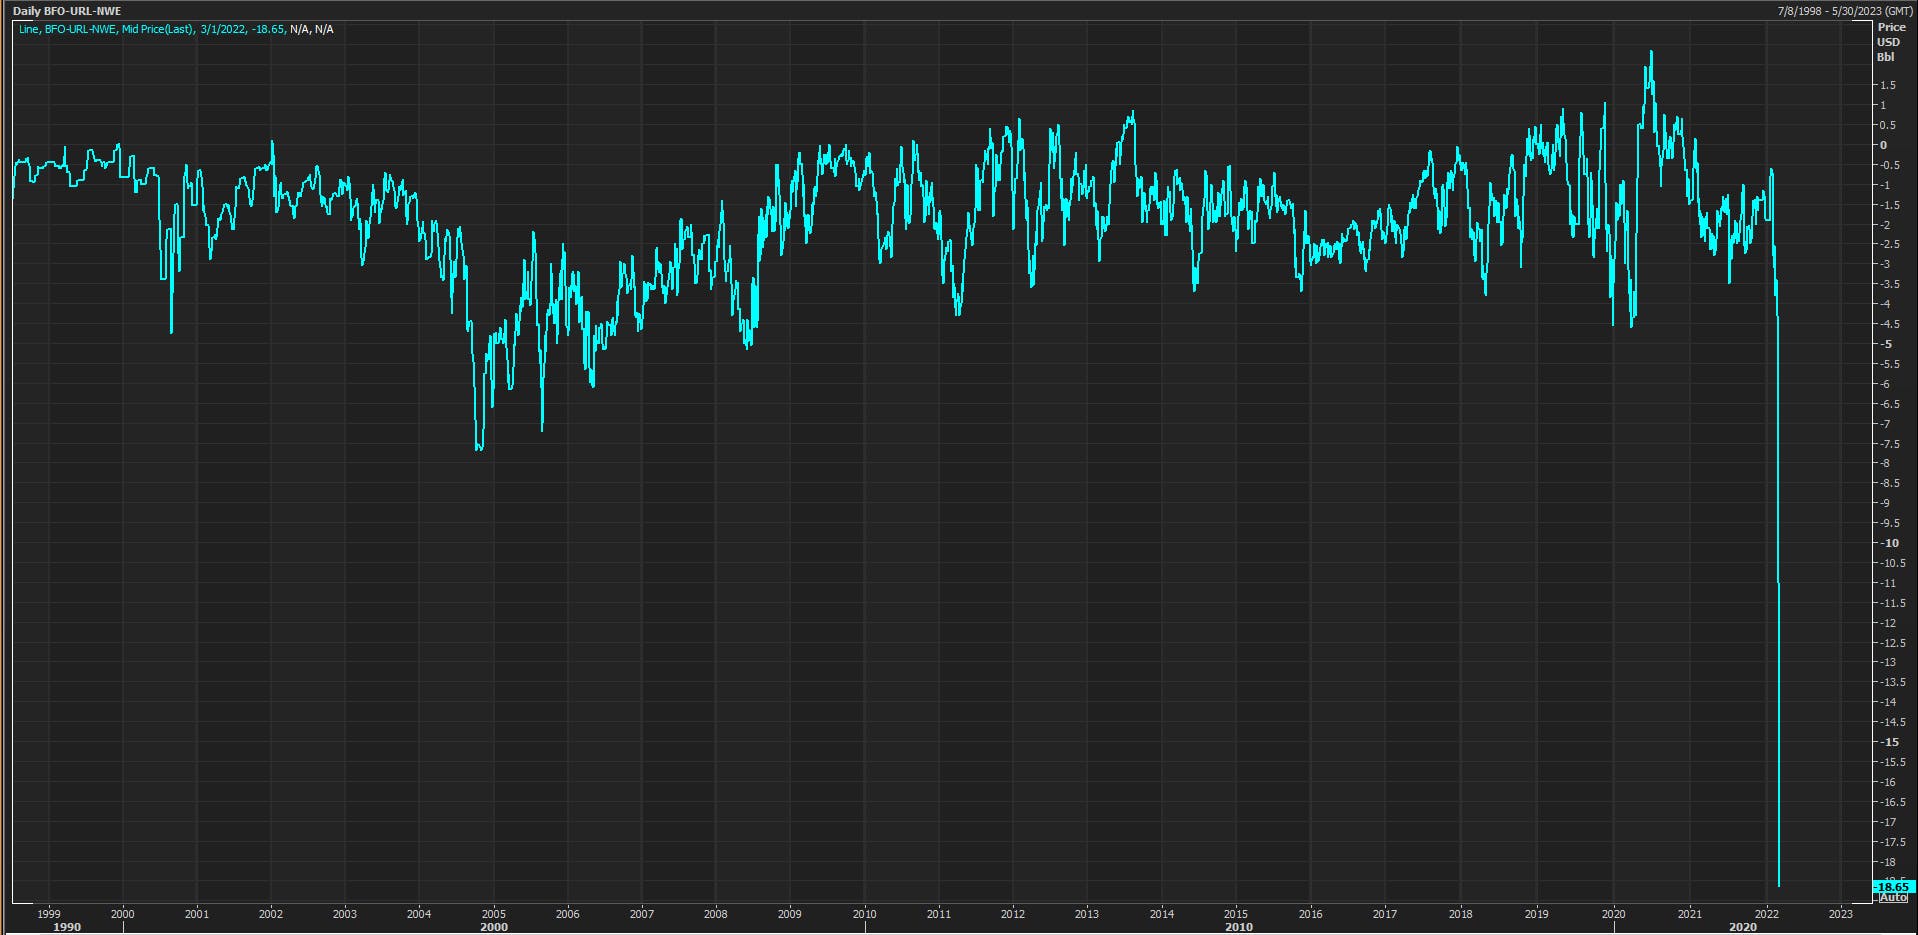Click the -10 value on price axis
Screen dimensions: 1918x935
click(x=1888, y=543)
